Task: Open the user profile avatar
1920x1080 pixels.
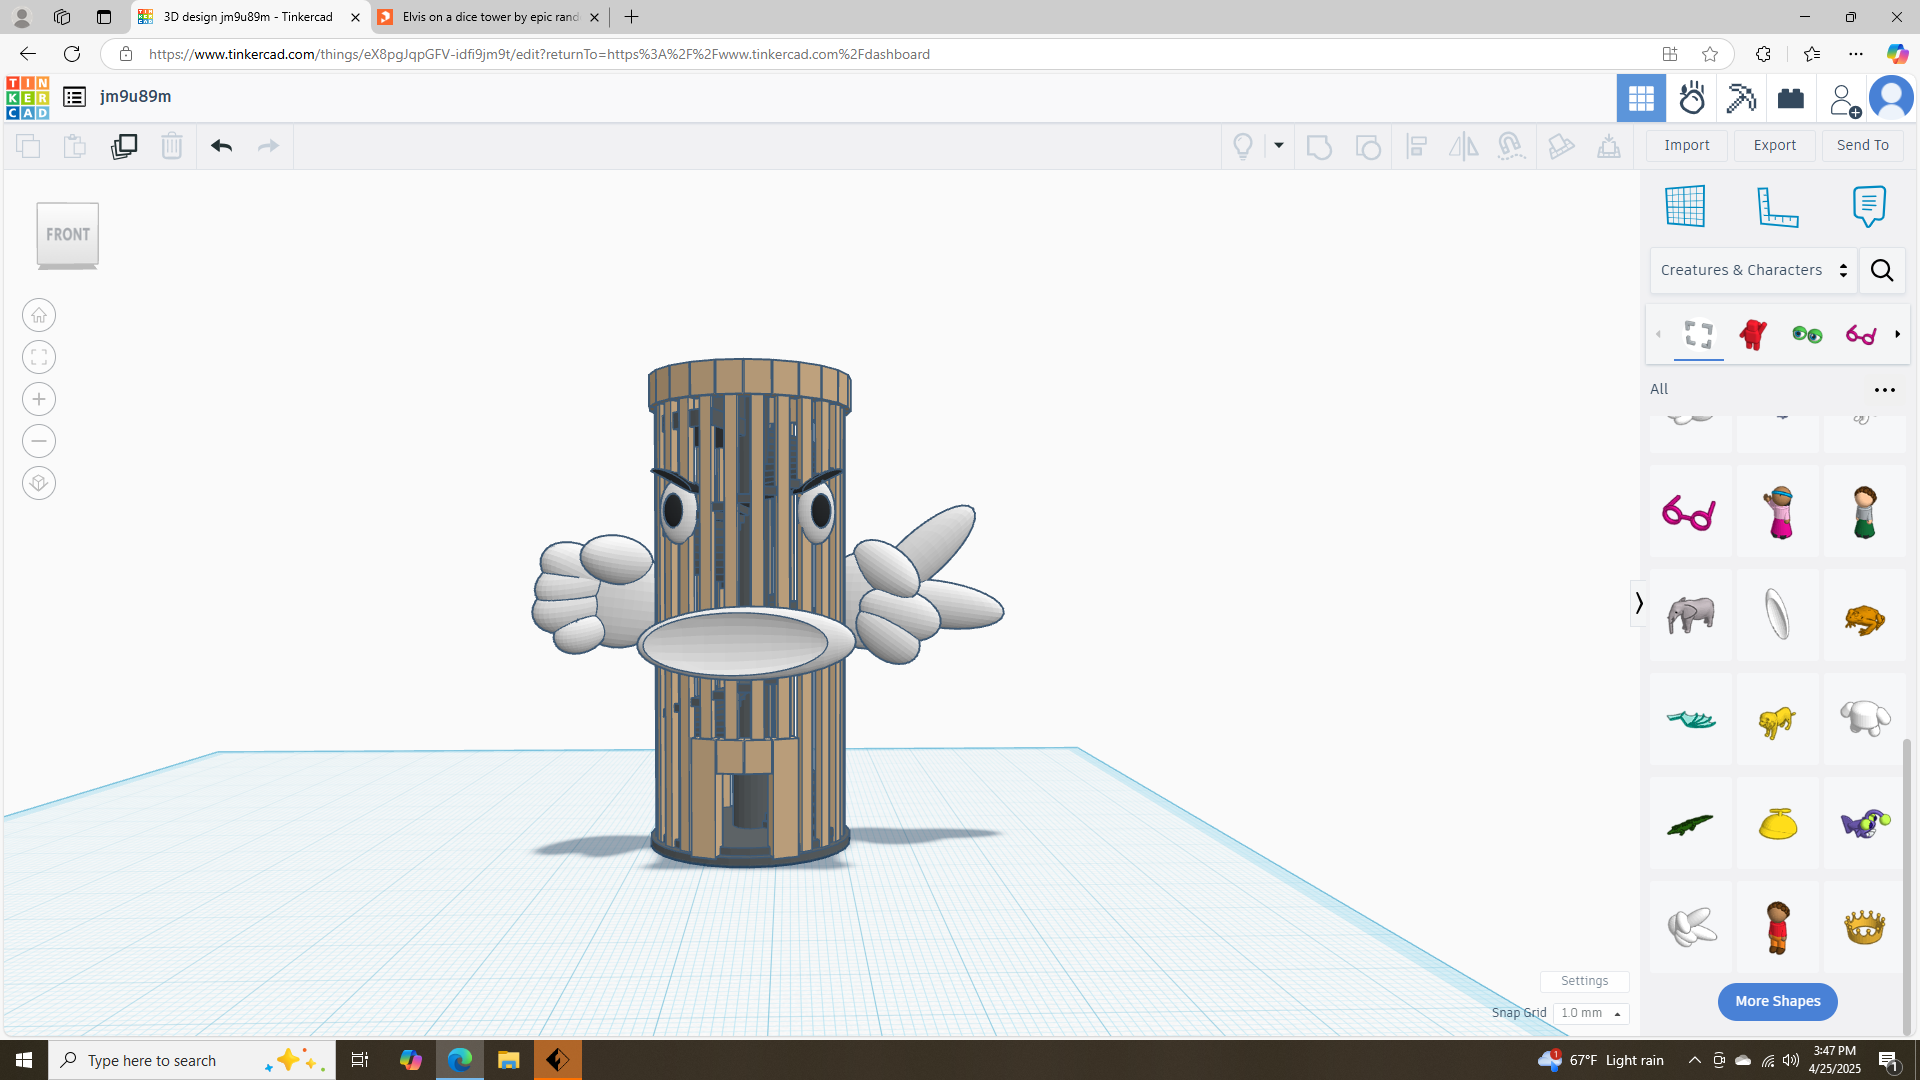Action: (1891, 98)
